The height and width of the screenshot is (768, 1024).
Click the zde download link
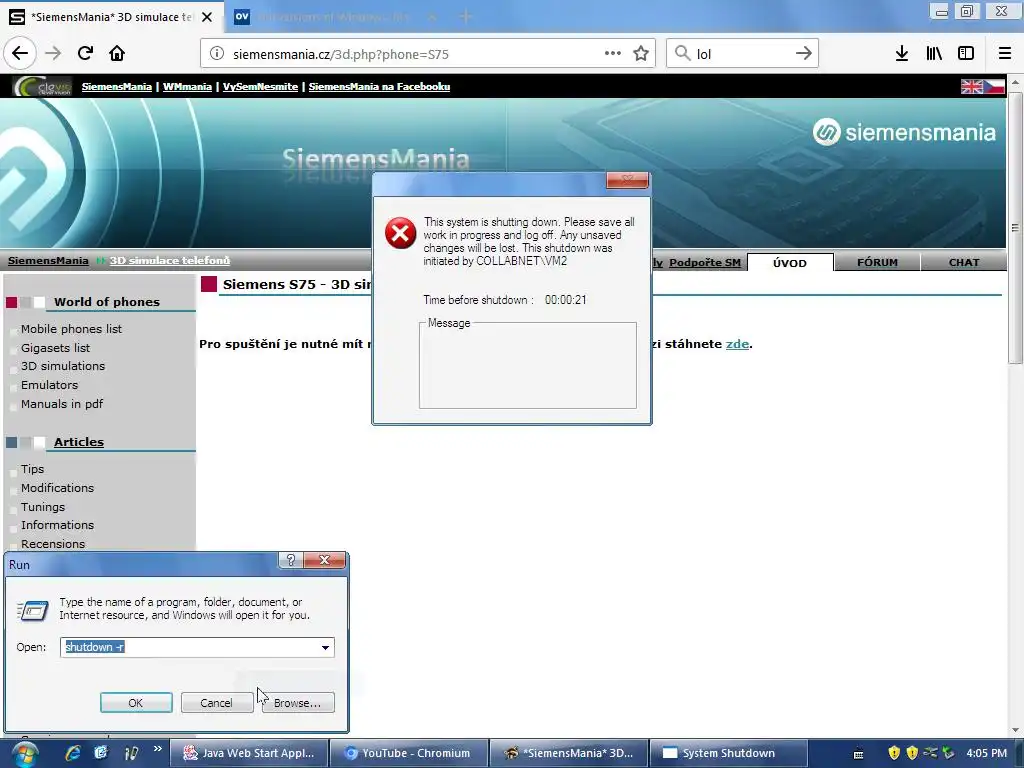click(737, 344)
